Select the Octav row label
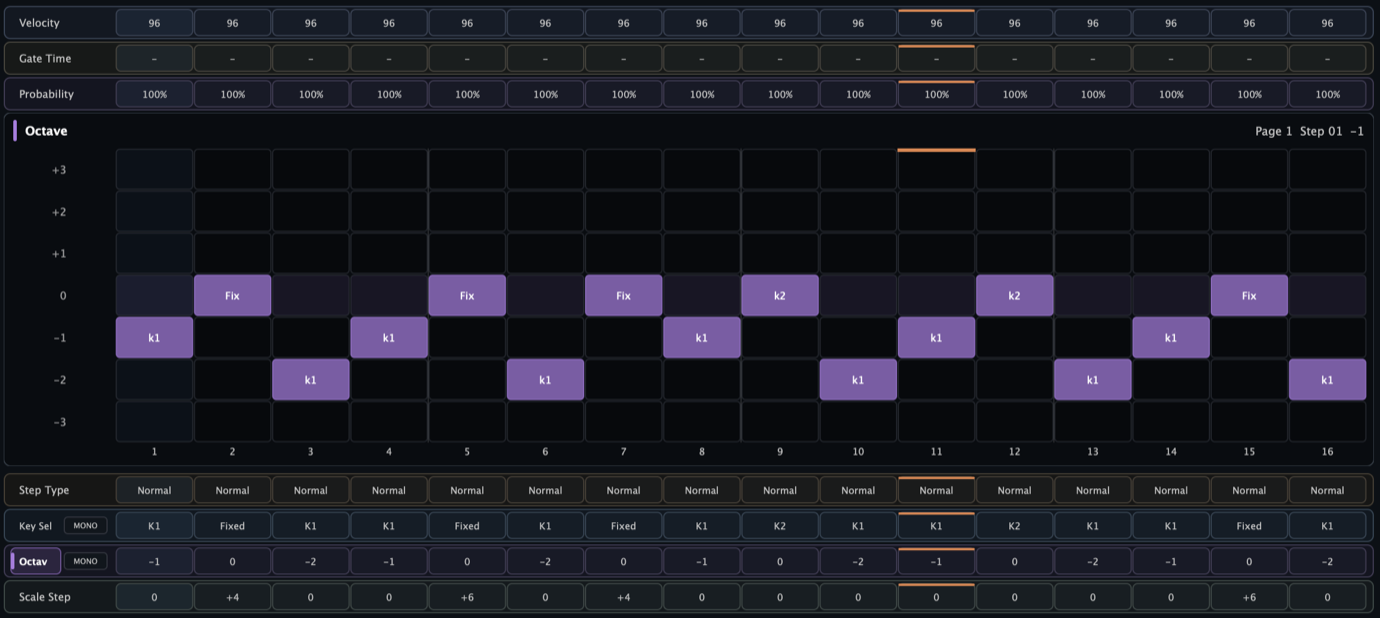This screenshot has width=1380, height=618. [35, 561]
